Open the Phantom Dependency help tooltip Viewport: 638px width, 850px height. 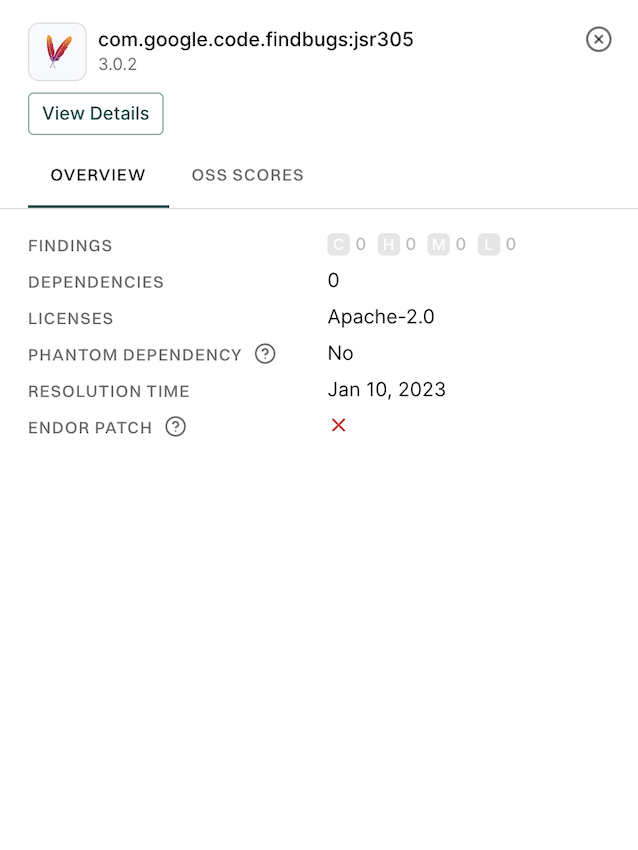point(264,354)
